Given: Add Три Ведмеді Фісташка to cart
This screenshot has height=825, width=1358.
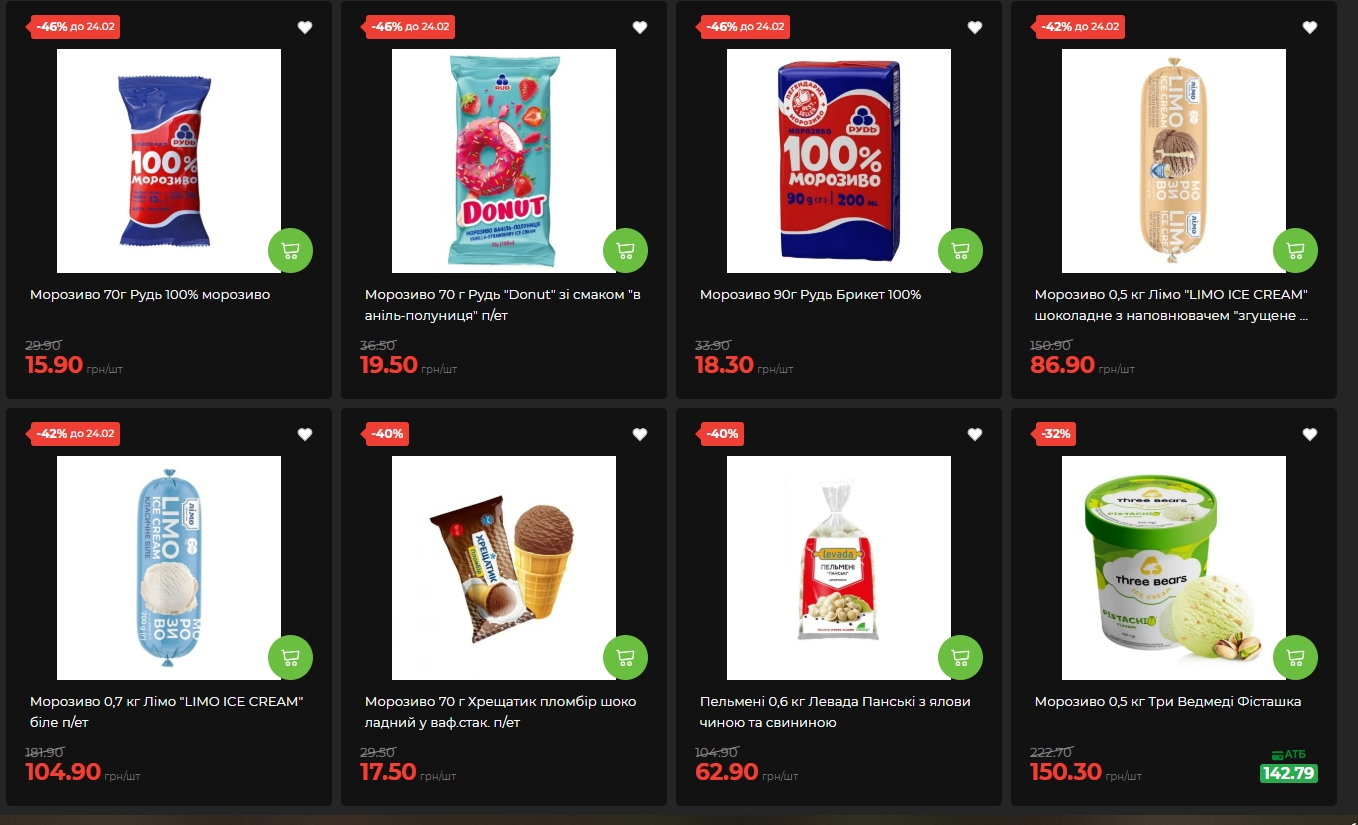Looking at the screenshot, I should 1295,658.
